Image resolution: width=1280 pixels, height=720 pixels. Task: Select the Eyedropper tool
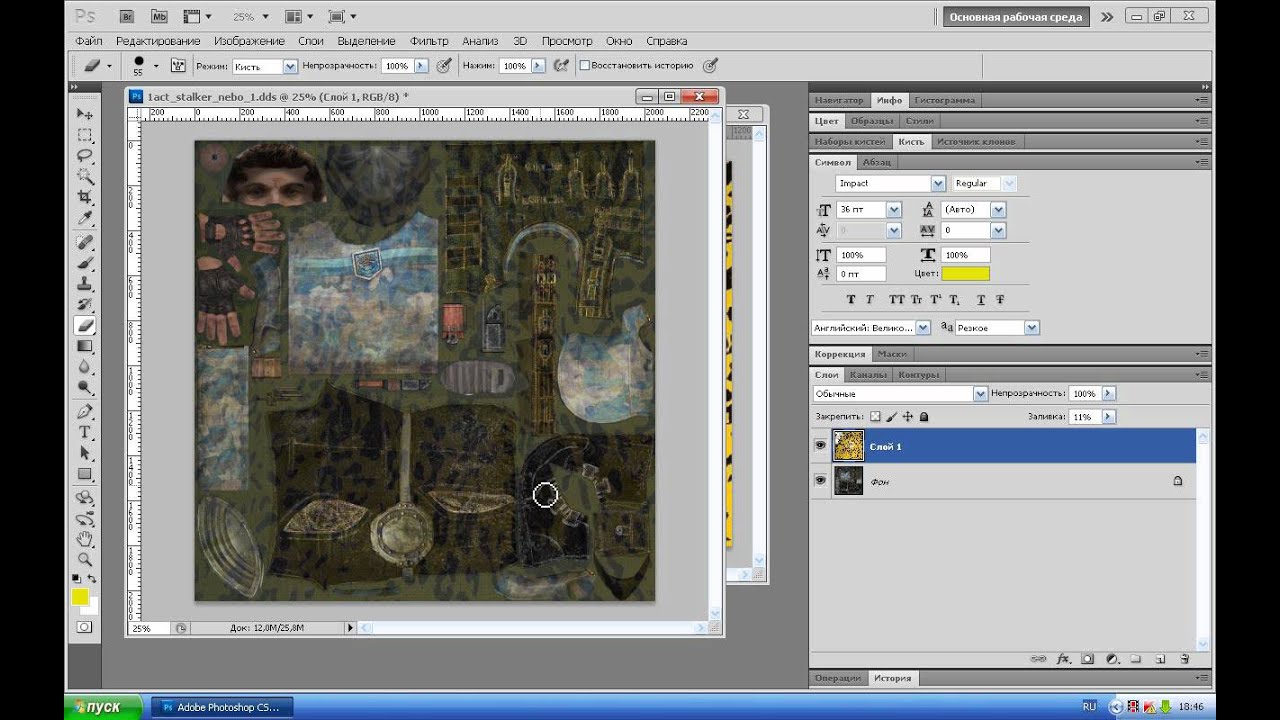coord(85,219)
